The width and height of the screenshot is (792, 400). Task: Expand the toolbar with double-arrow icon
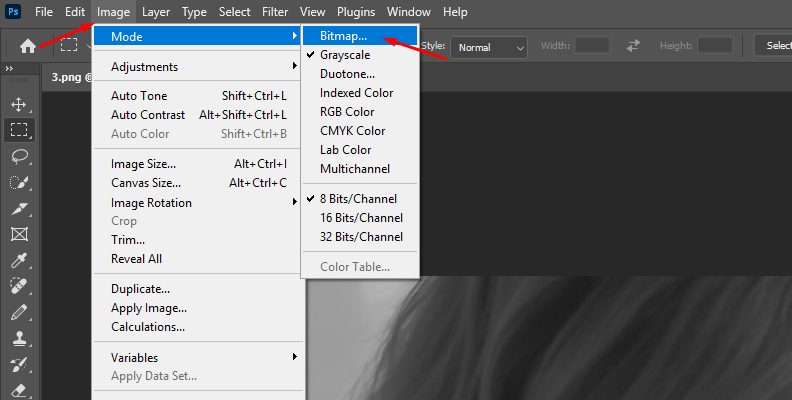[9, 68]
